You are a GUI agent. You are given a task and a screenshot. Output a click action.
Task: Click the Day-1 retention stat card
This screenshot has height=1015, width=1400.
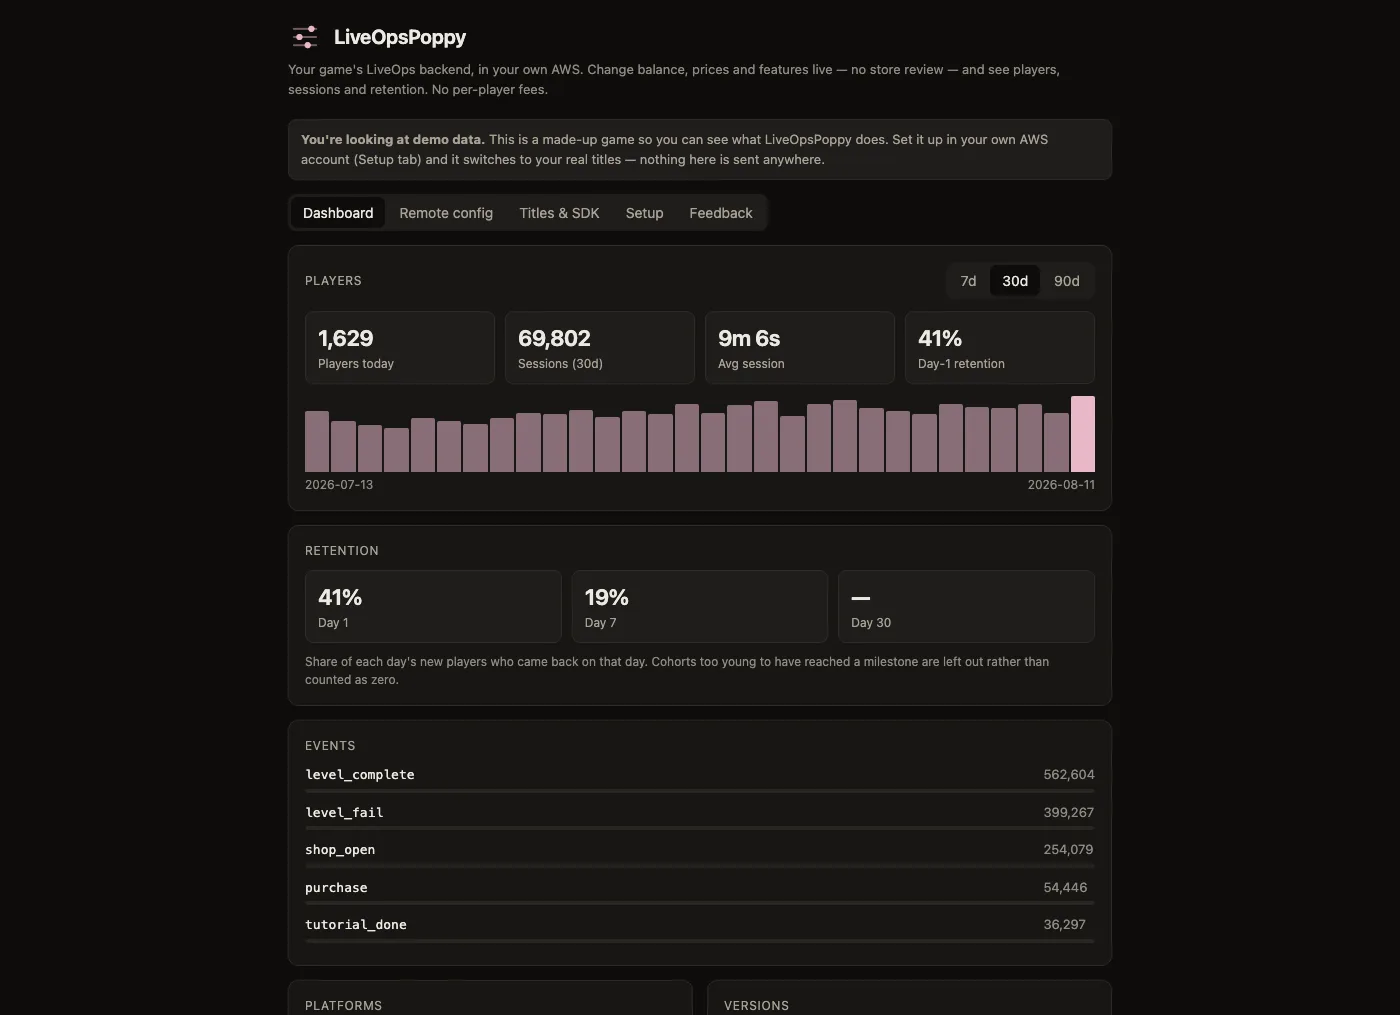tap(1000, 348)
